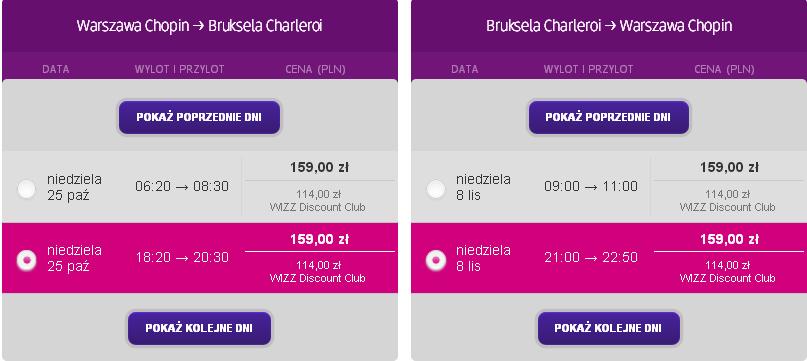
Task: Show previous days for Warszawa to Bruksela
Action: (x=199, y=117)
